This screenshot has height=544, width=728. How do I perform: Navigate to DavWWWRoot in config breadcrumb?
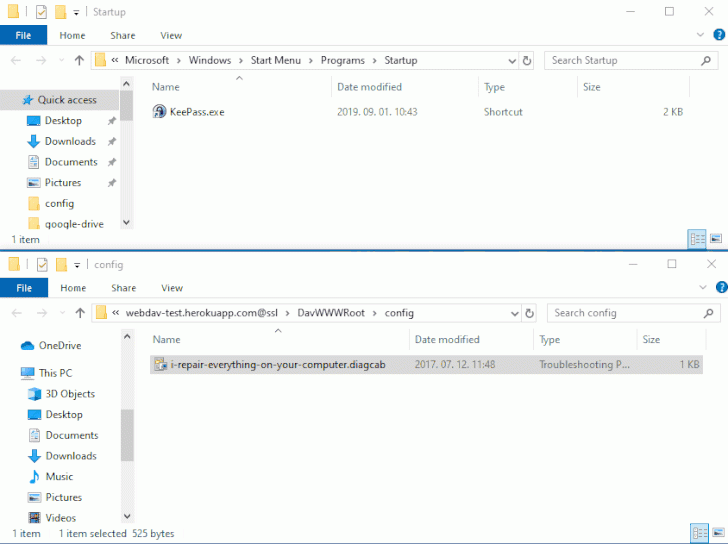[x=331, y=313]
